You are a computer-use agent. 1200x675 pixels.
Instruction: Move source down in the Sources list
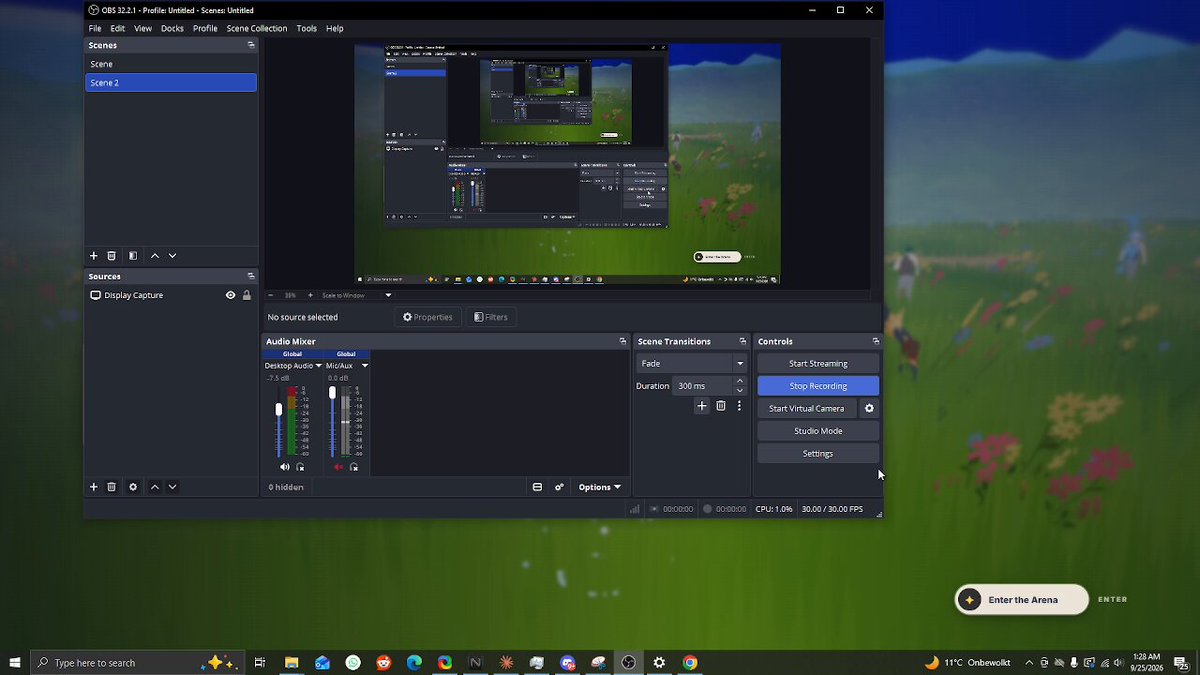(x=172, y=487)
